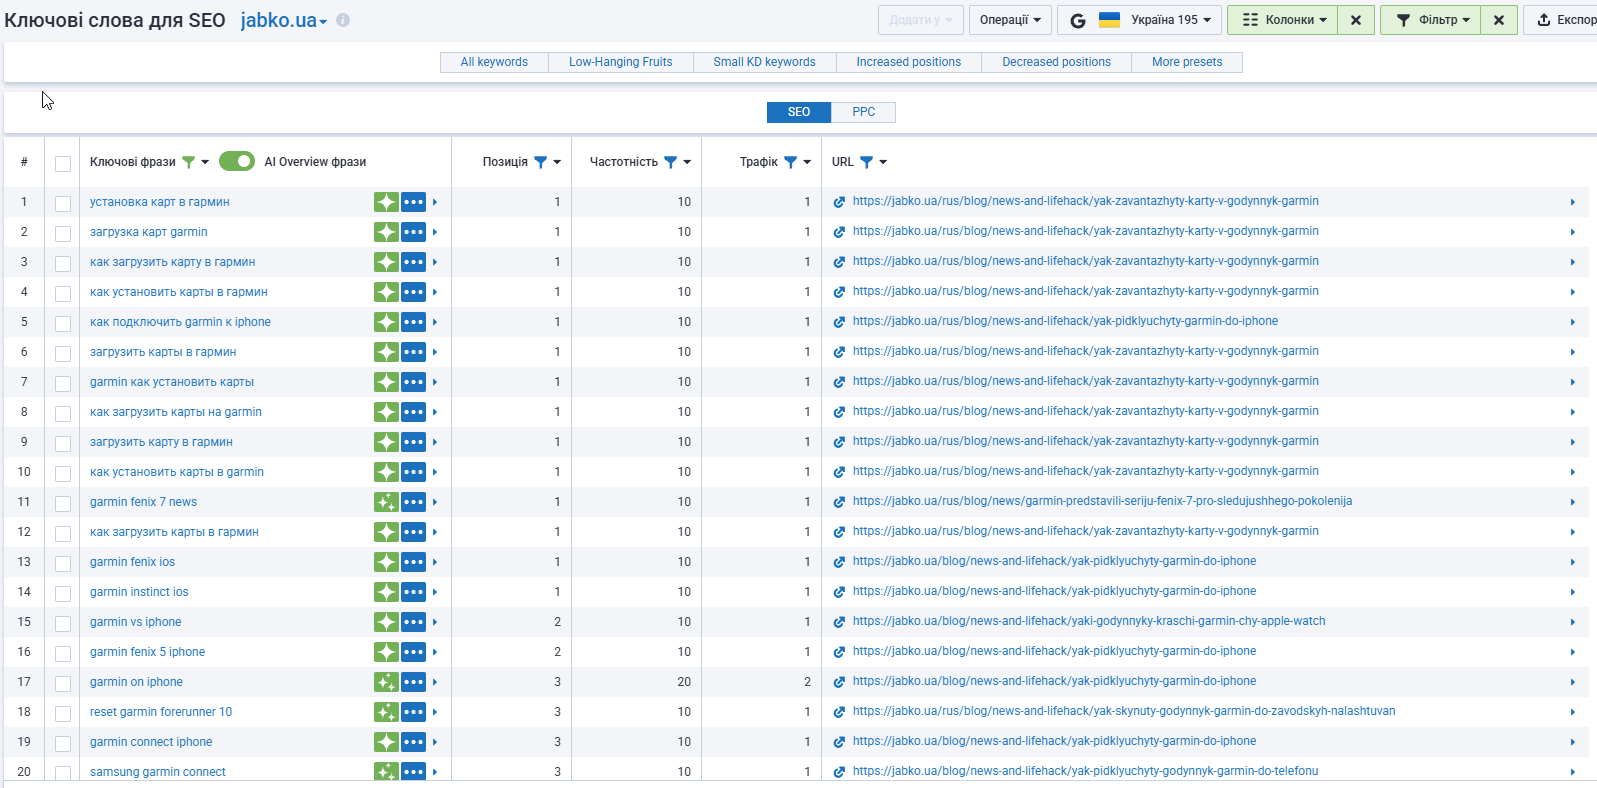The image size is (1597, 788).
Task: Click filter icon on Трафік column
Action: coord(790,162)
